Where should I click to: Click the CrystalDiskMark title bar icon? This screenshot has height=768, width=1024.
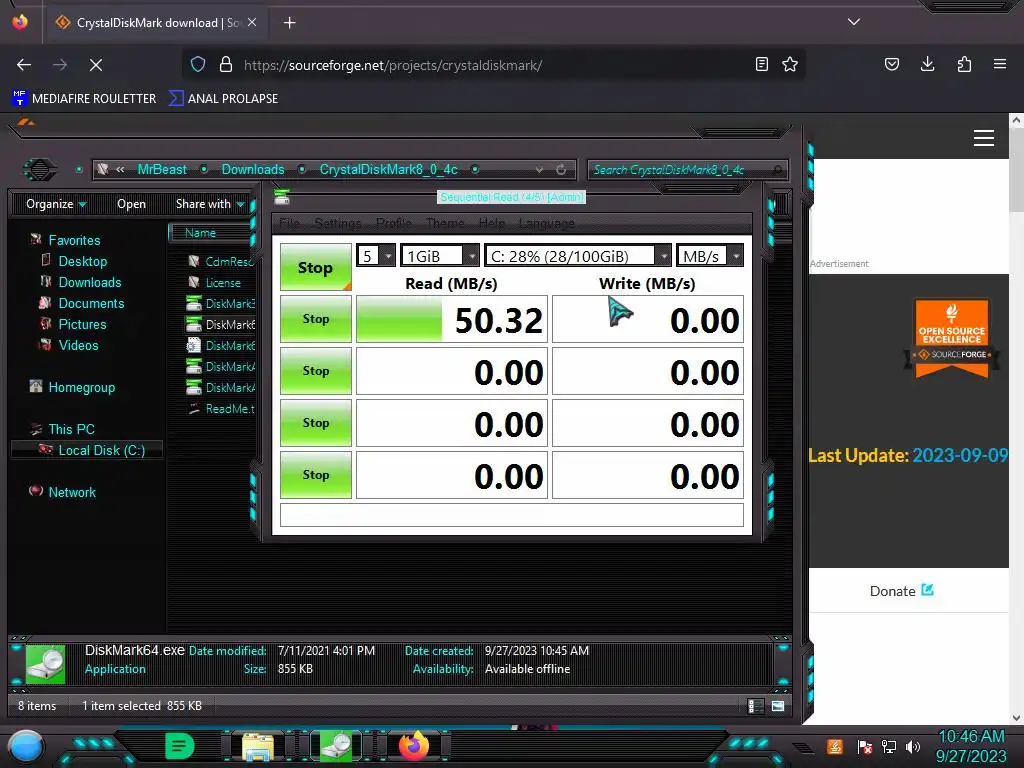click(x=282, y=197)
